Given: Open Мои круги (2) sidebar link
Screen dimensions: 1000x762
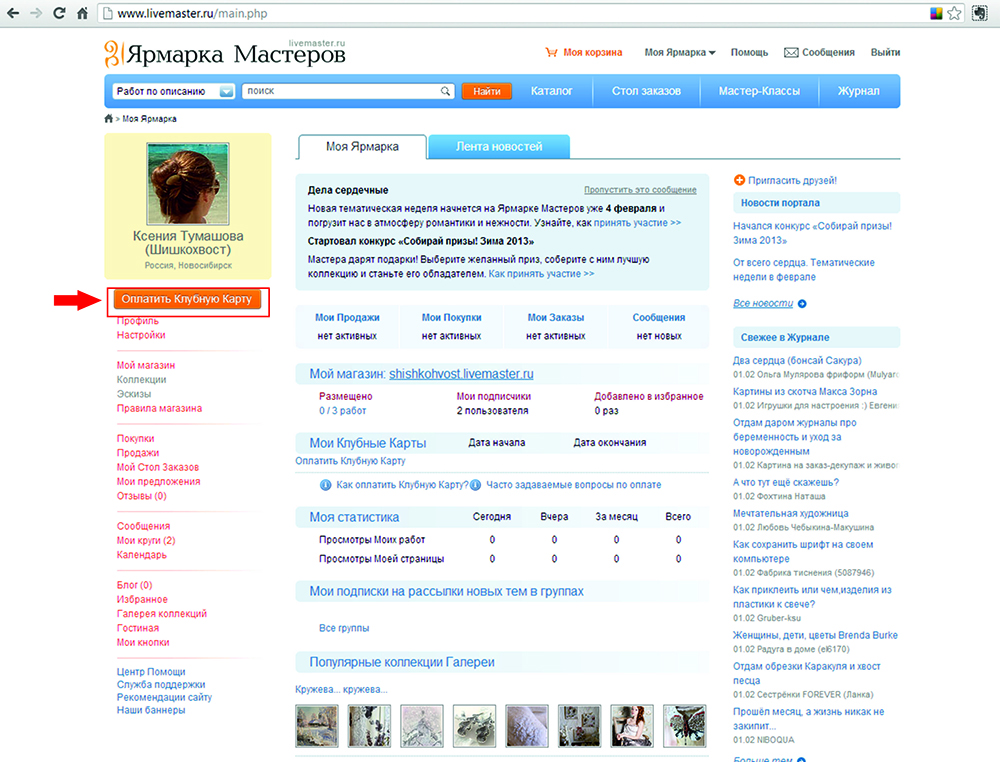Looking at the screenshot, I should 146,541.
